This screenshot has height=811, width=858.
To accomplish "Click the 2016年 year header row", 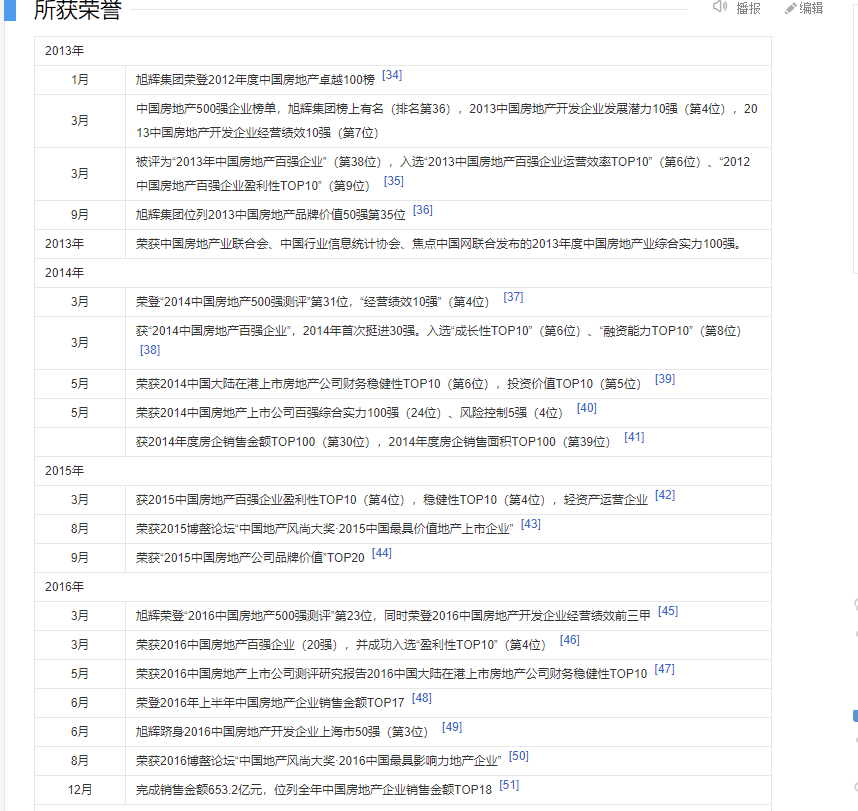I will click(x=403, y=587).
